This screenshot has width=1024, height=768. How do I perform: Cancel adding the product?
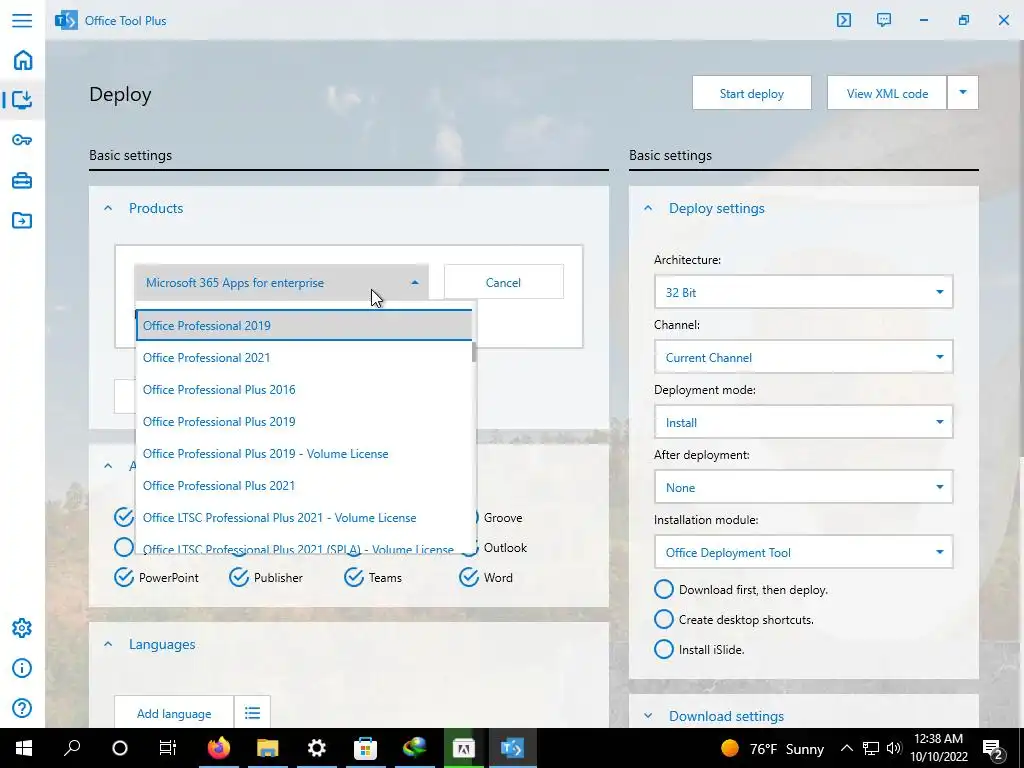pos(504,282)
